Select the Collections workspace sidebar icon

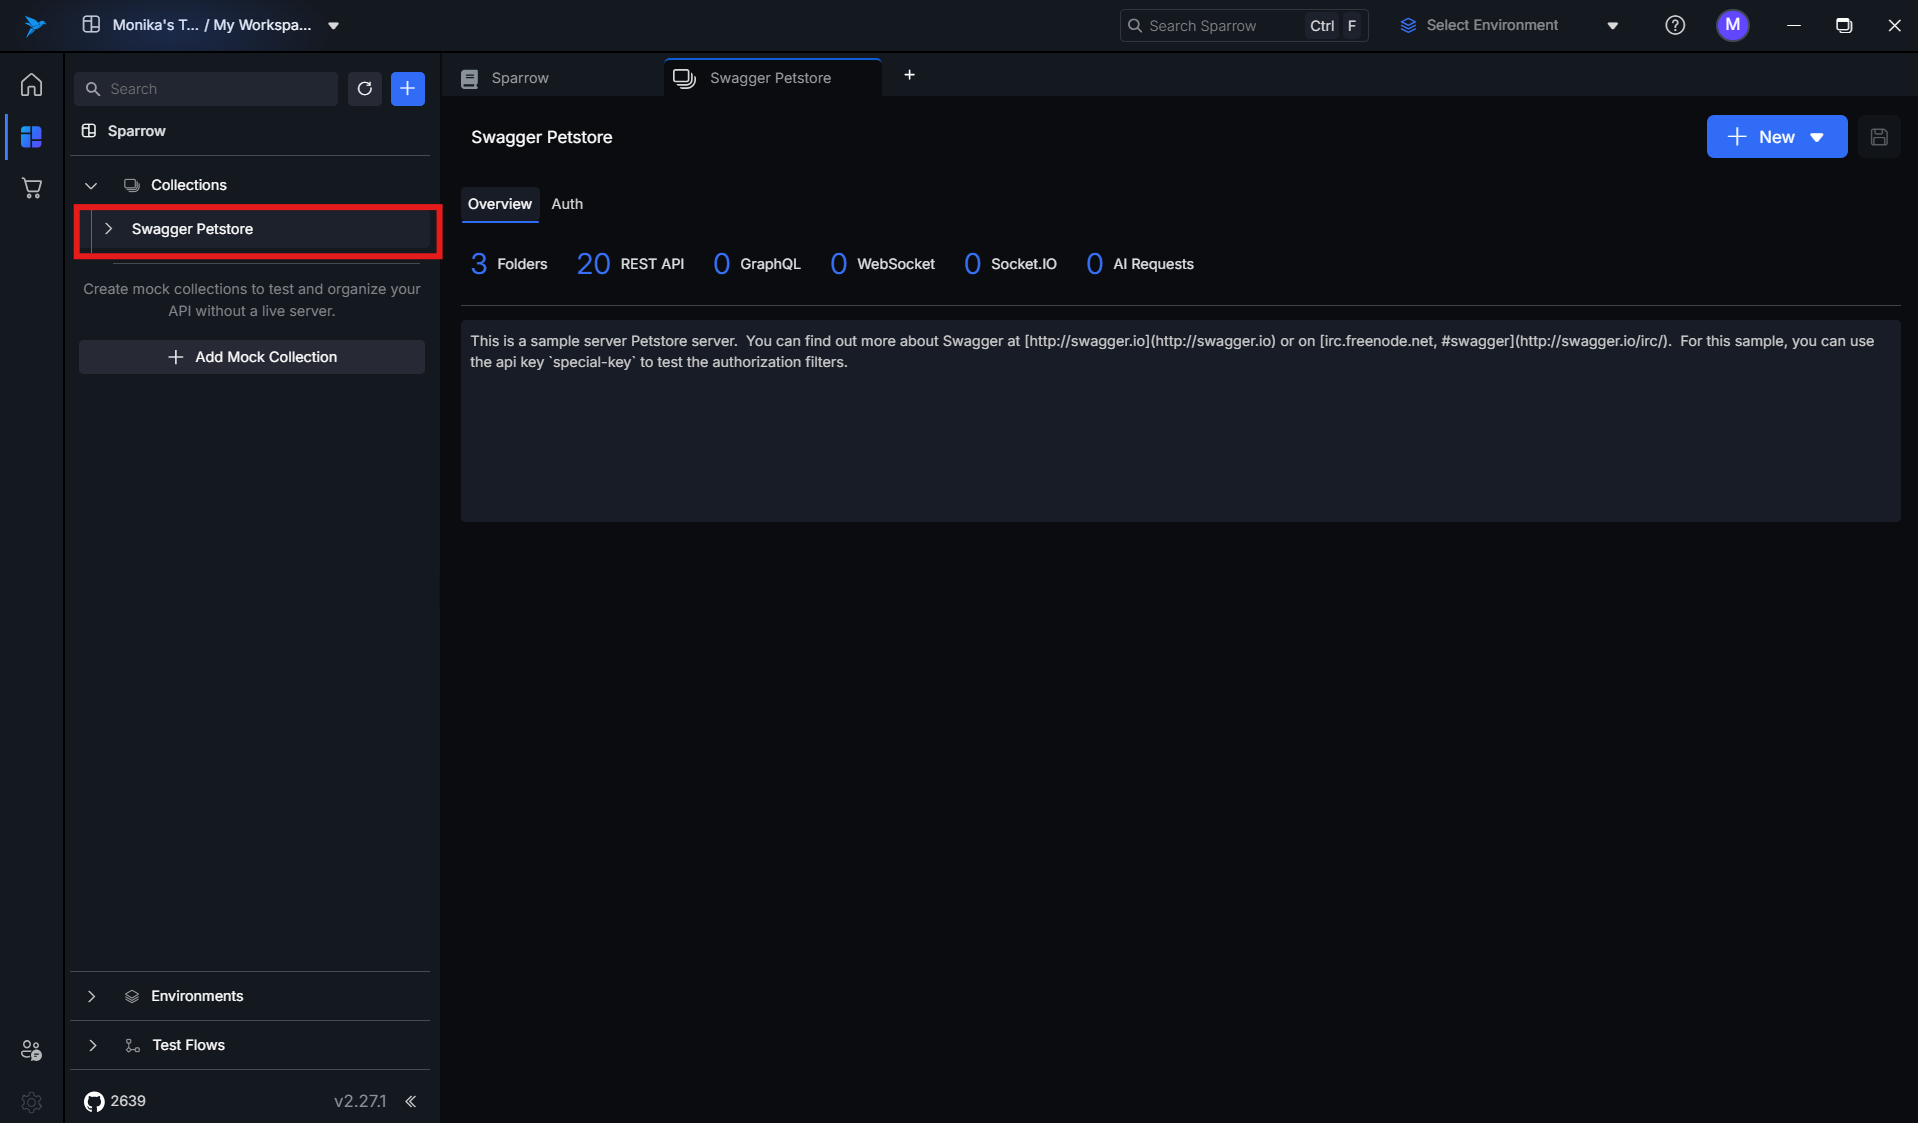31,137
